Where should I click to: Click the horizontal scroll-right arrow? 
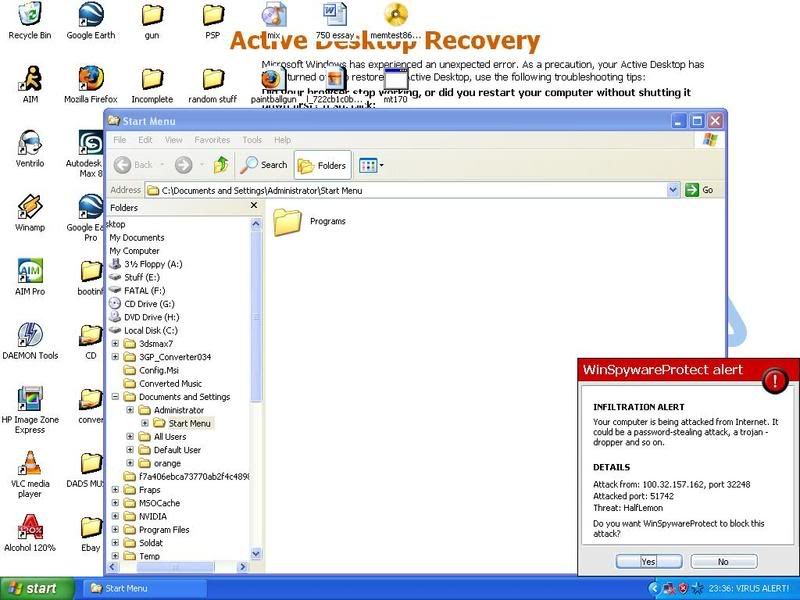click(x=243, y=566)
